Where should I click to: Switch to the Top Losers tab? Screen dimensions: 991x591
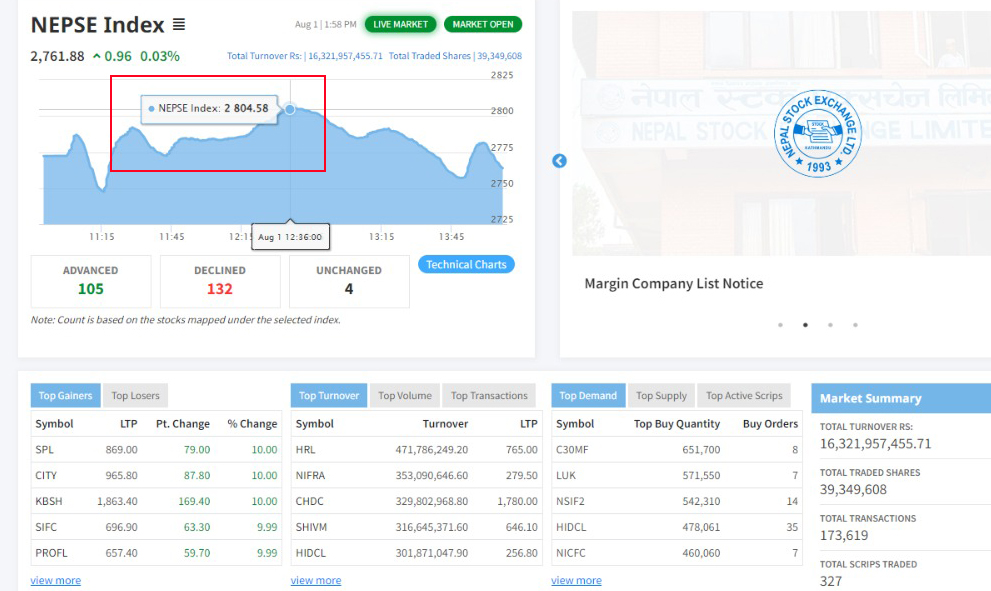(x=135, y=396)
